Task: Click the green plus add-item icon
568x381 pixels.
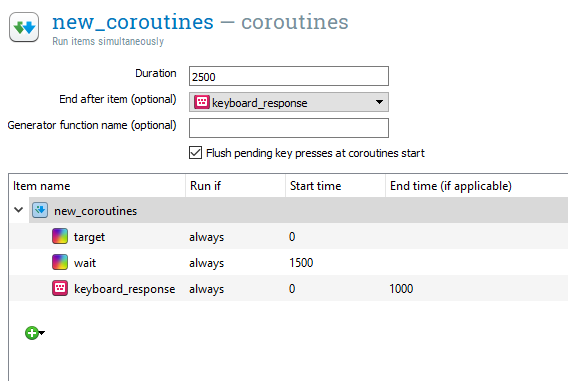Action: pos(32,333)
